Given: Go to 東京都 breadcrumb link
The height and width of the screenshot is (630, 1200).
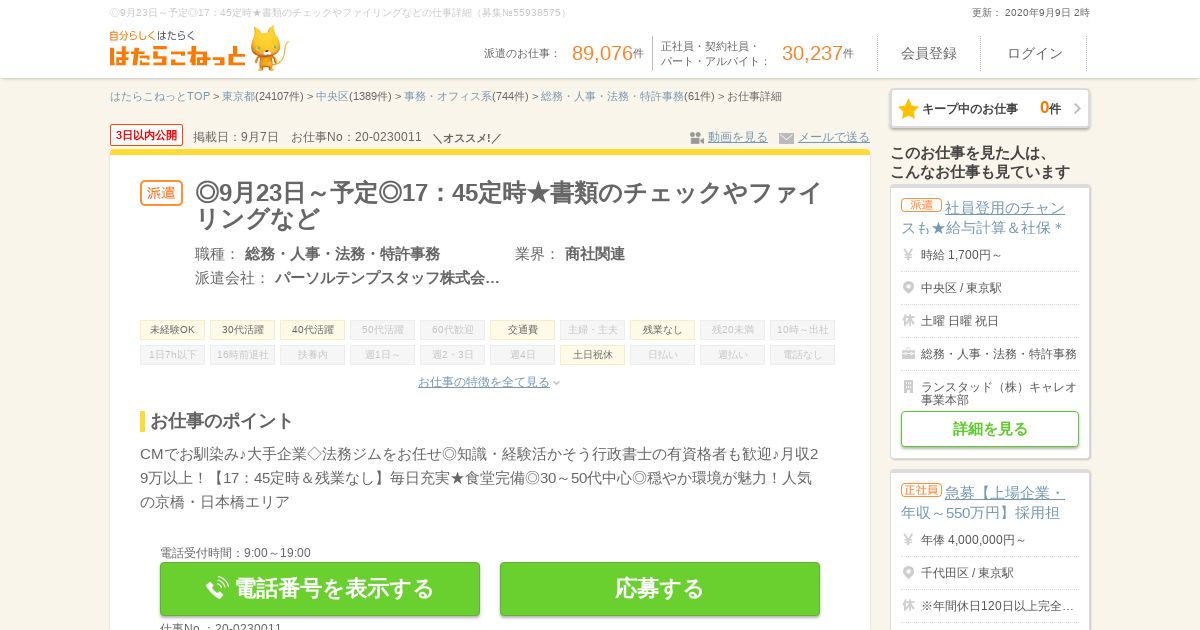Looking at the screenshot, I should [x=238, y=97].
